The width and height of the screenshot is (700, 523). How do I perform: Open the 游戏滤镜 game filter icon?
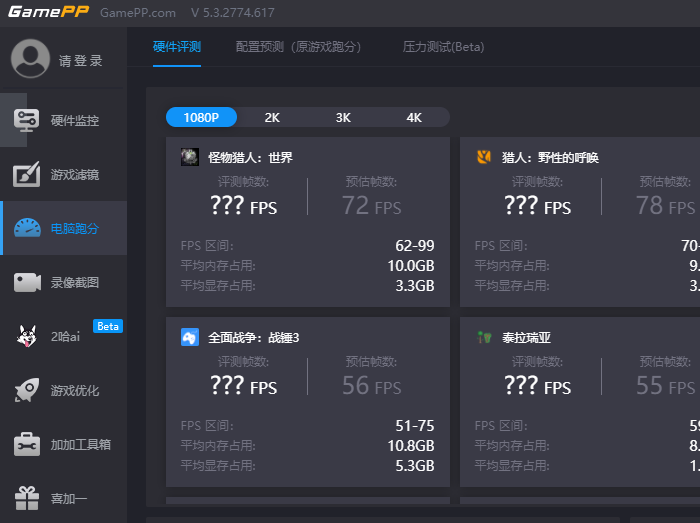coord(26,174)
